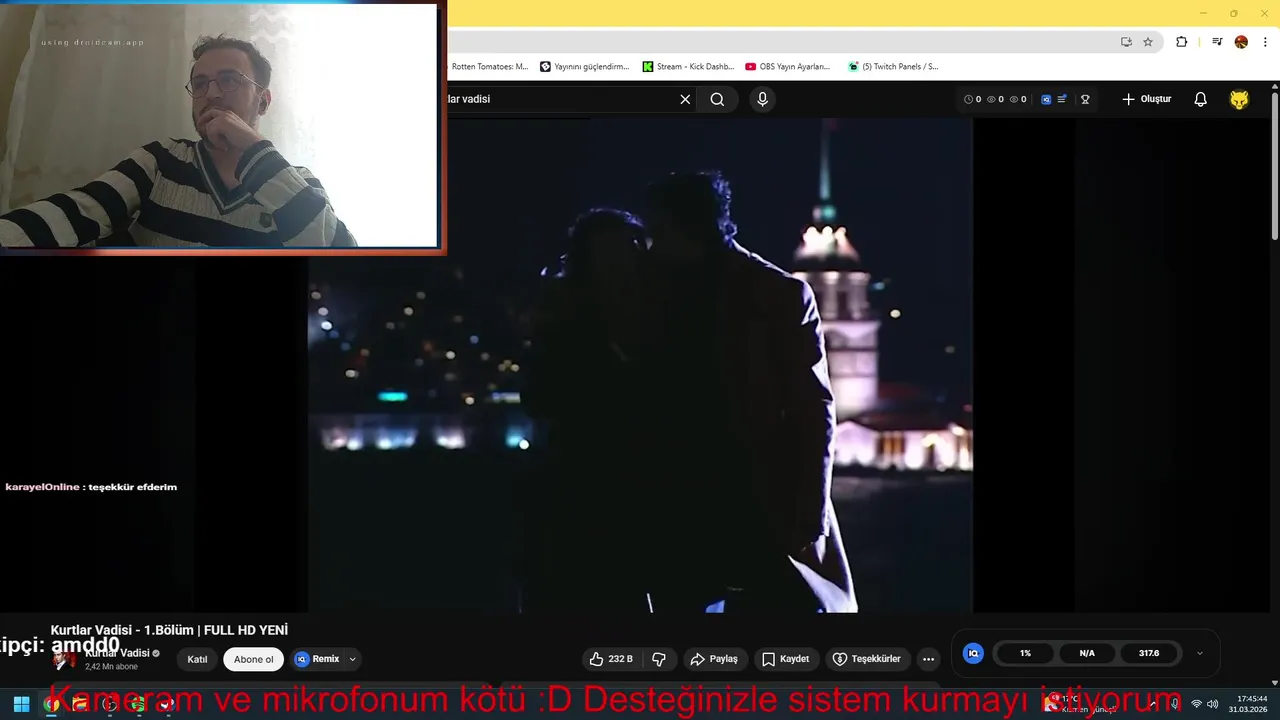Subscribe with the Abone ol button
1280x720 pixels.
[x=254, y=659]
